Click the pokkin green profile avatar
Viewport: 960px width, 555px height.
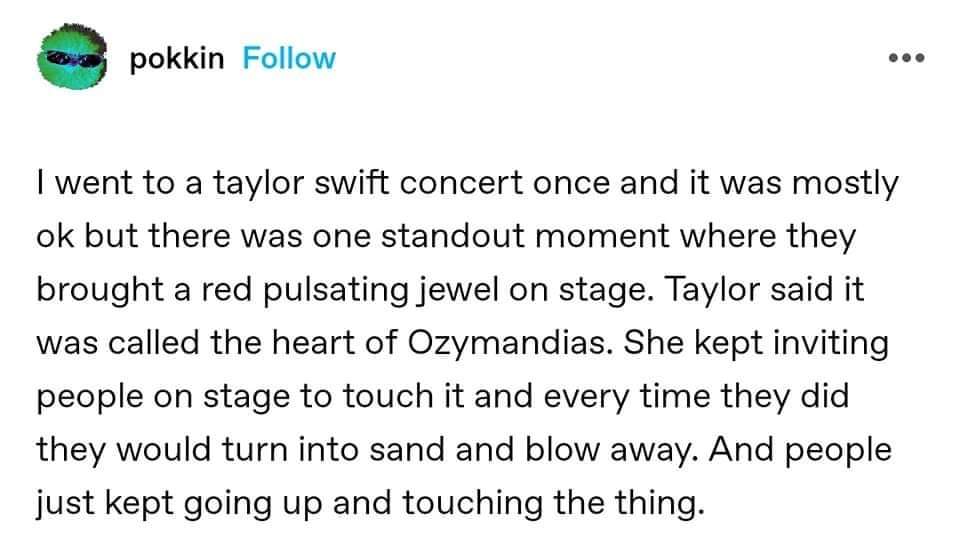(x=70, y=59)
